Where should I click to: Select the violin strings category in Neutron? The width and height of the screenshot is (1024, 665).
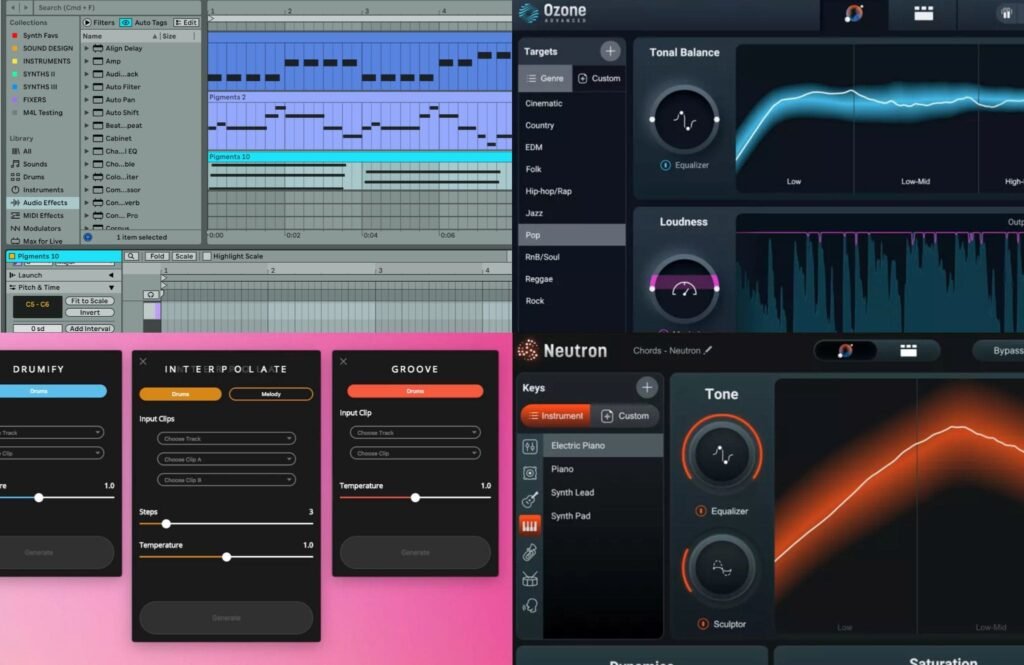[530, 553]
